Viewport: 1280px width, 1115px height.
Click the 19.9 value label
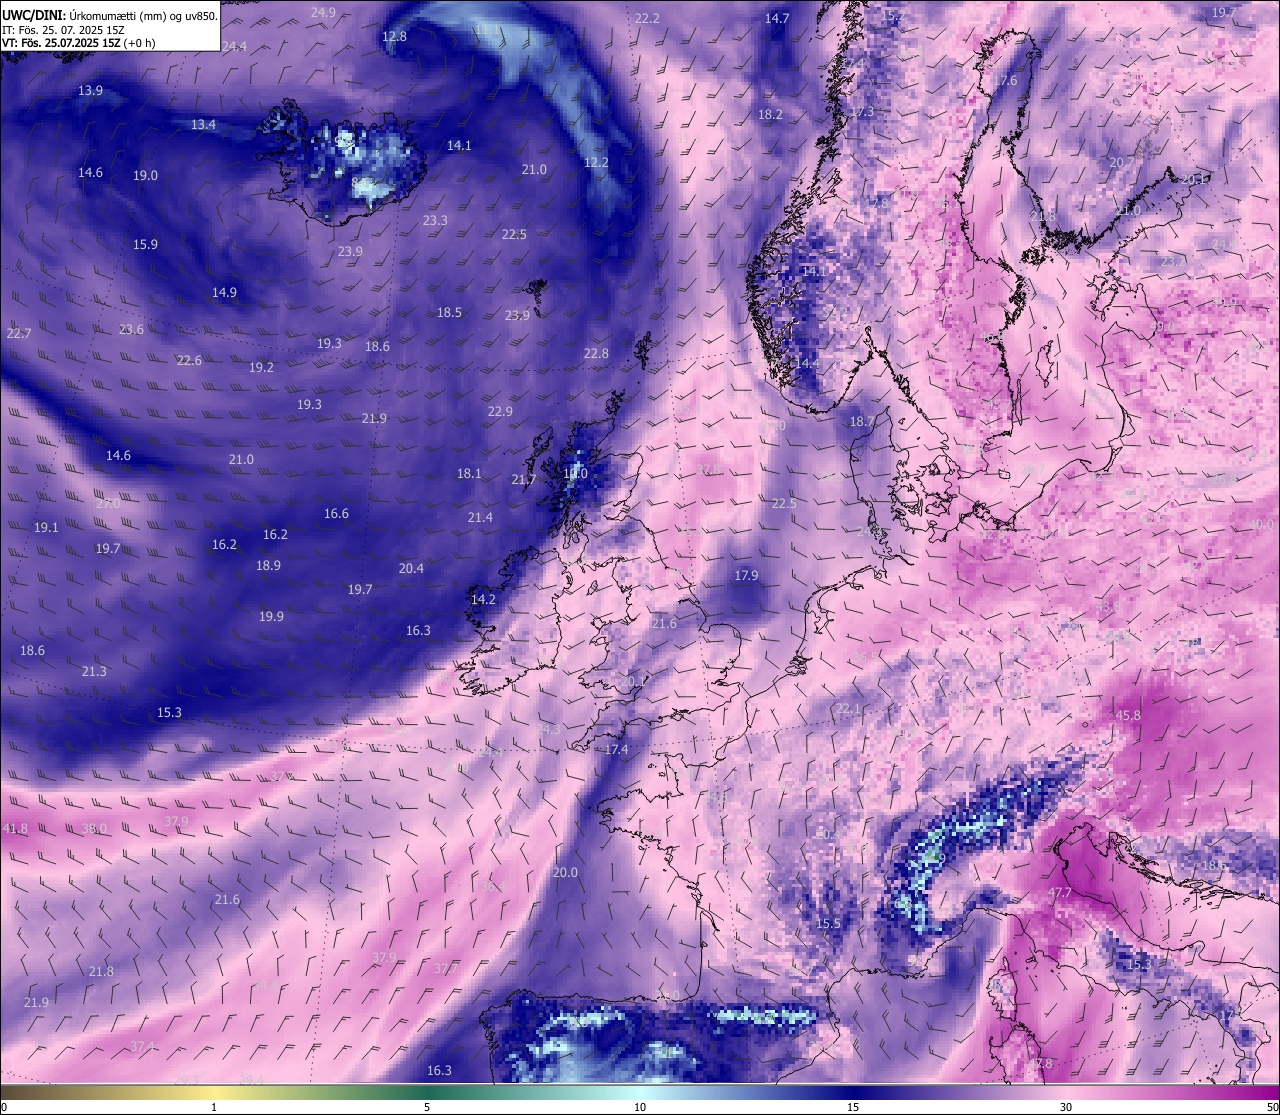(271, 616)
